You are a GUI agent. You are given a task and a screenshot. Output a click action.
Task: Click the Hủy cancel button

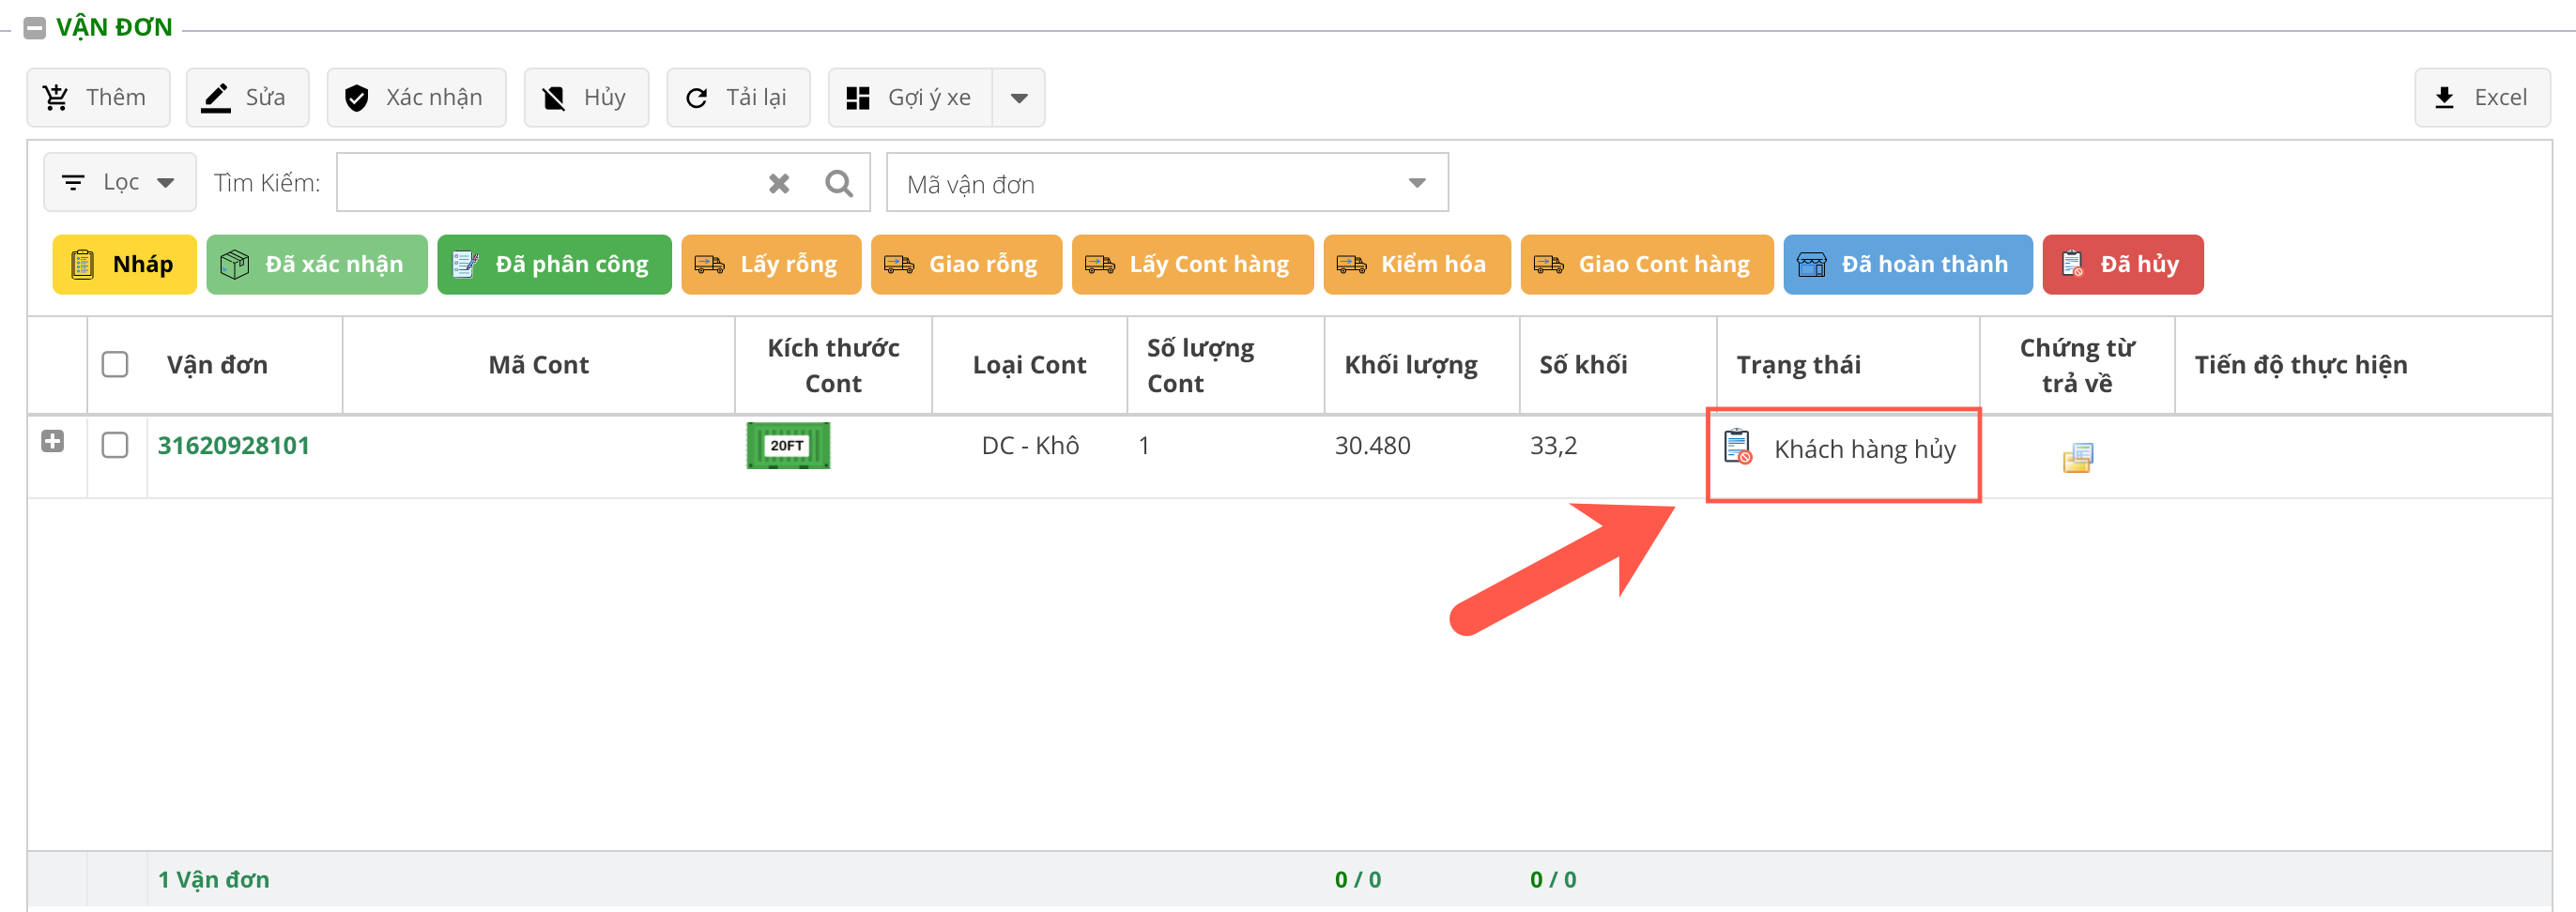pyautogui.click(x=586, y=98)
